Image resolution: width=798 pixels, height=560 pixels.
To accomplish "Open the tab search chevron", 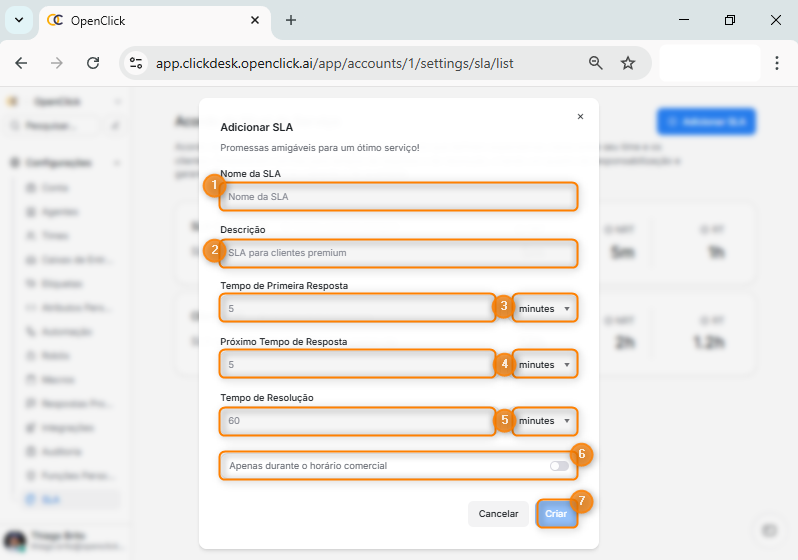I will [18, 20].
